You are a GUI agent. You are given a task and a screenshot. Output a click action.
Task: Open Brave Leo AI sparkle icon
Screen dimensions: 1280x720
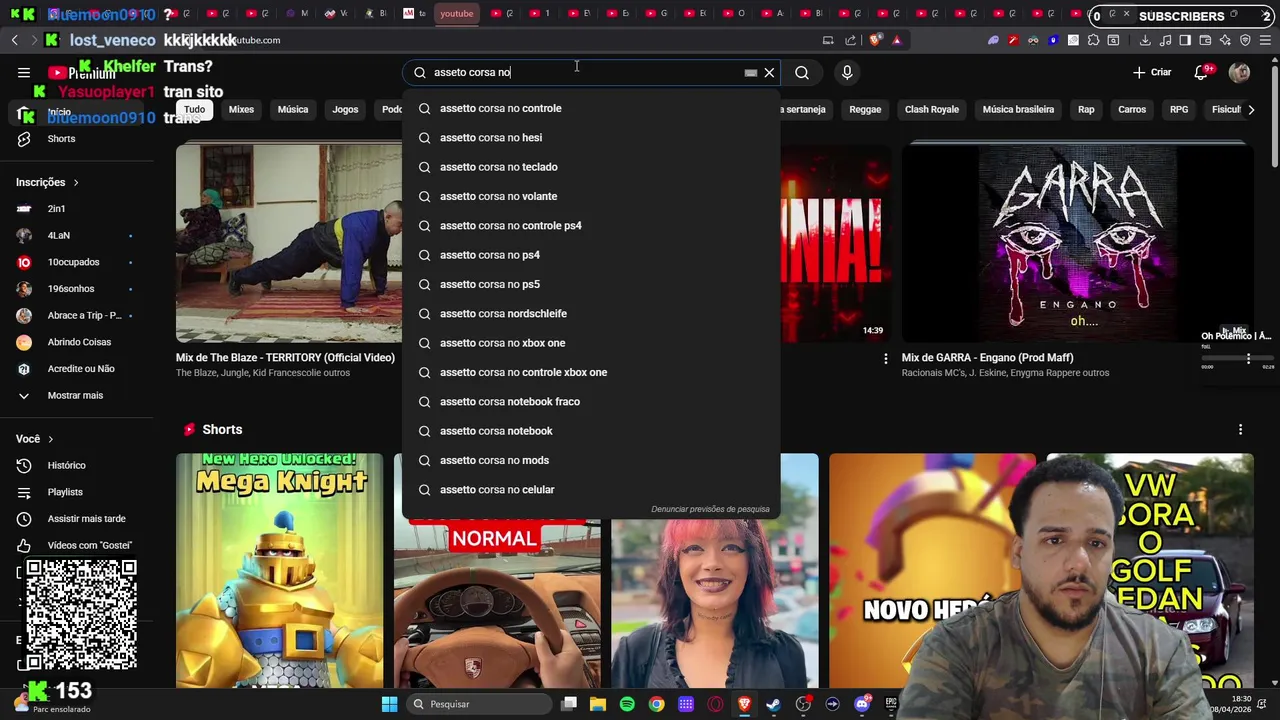click(1225, 40)
